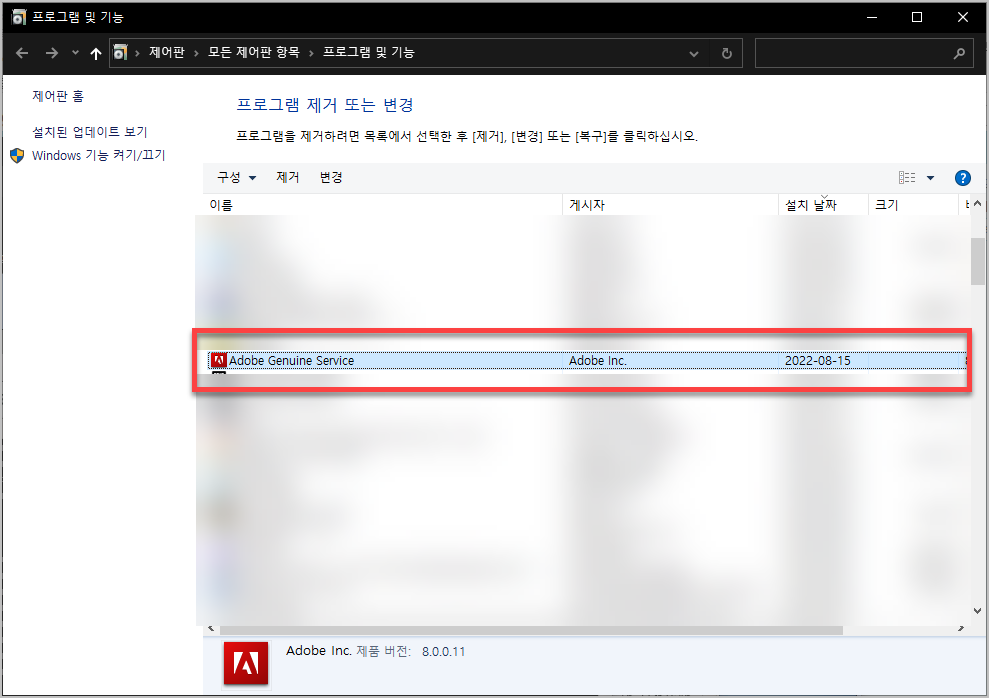This screenshot has width=989, height=698.
Task: Click the address bar control panel icon
Action: (120, 52)
